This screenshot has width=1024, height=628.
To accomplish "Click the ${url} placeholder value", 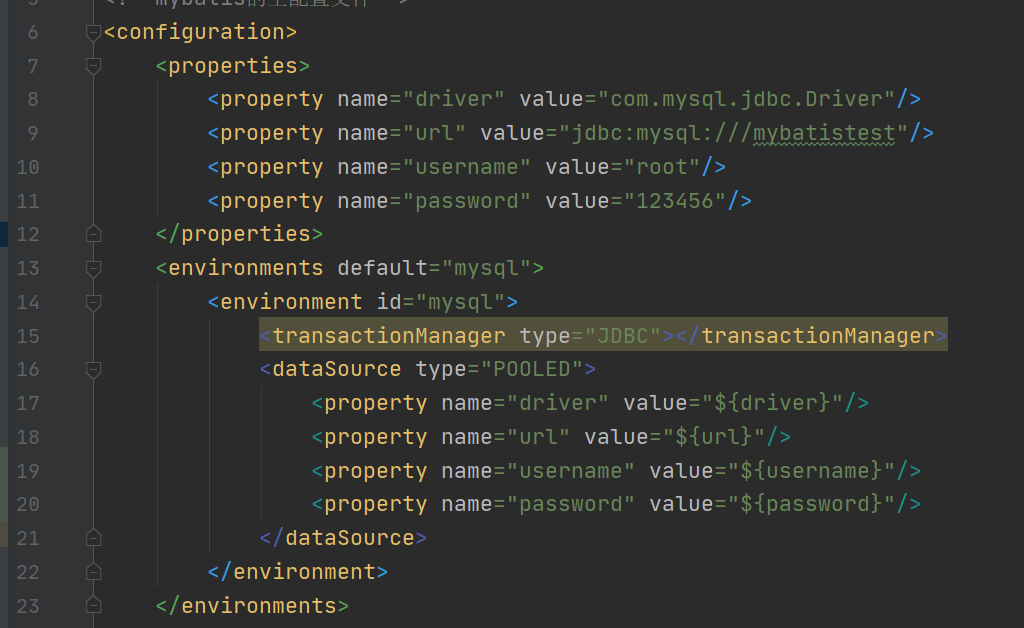I will click(x=713, y=437).
